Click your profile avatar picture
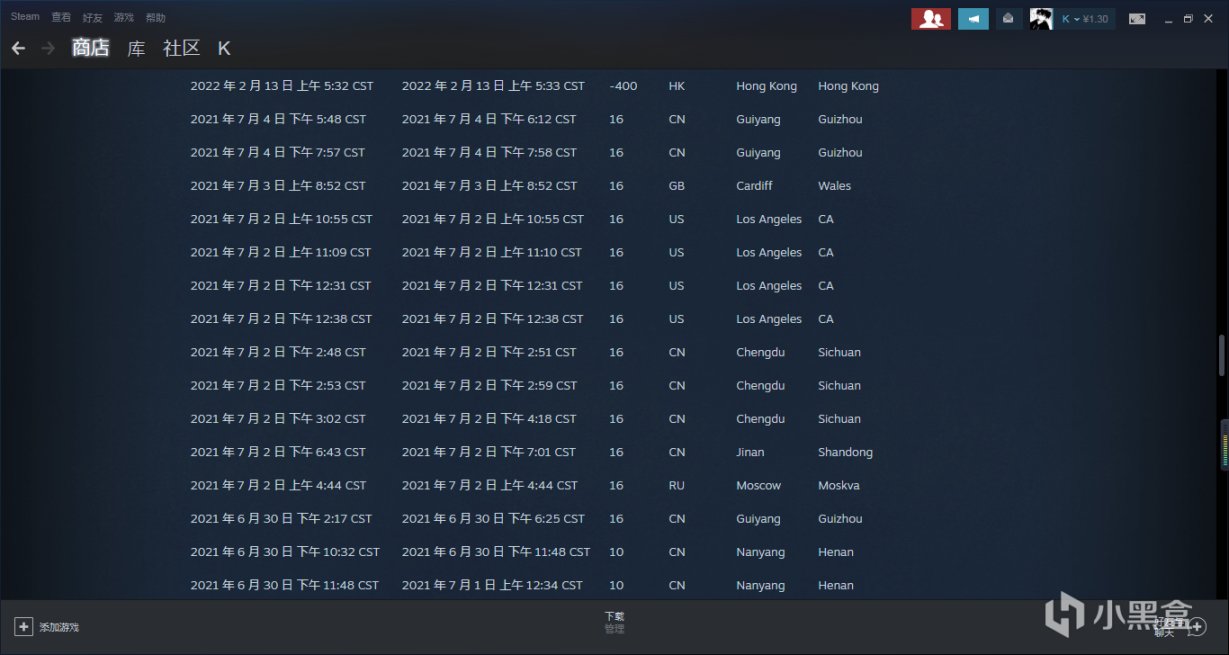This screenshot has height=655, width=1229. tap(1041, 18)
